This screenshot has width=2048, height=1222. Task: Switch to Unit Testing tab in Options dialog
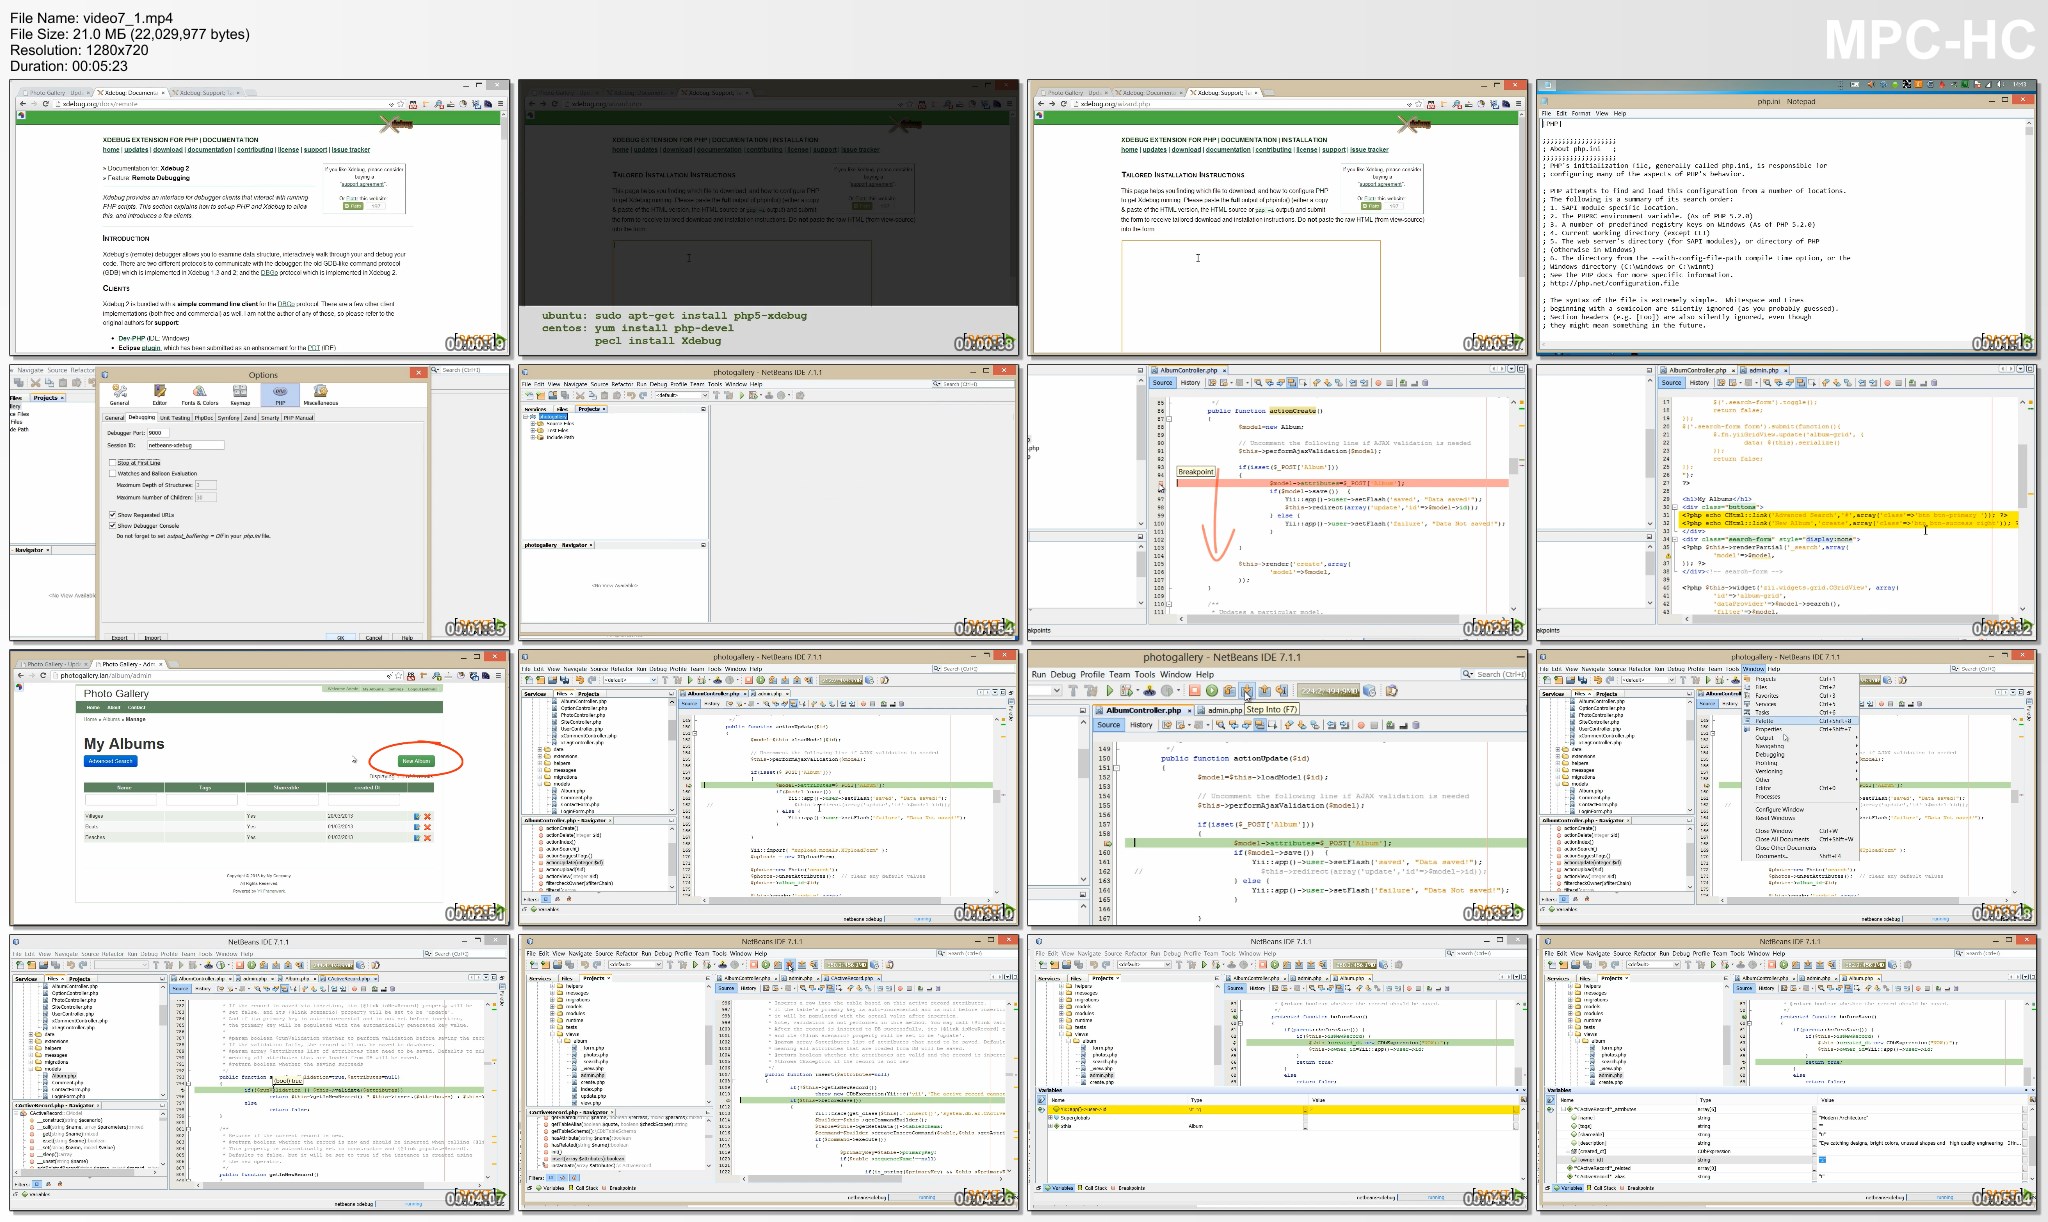click(x=175, y=418)
